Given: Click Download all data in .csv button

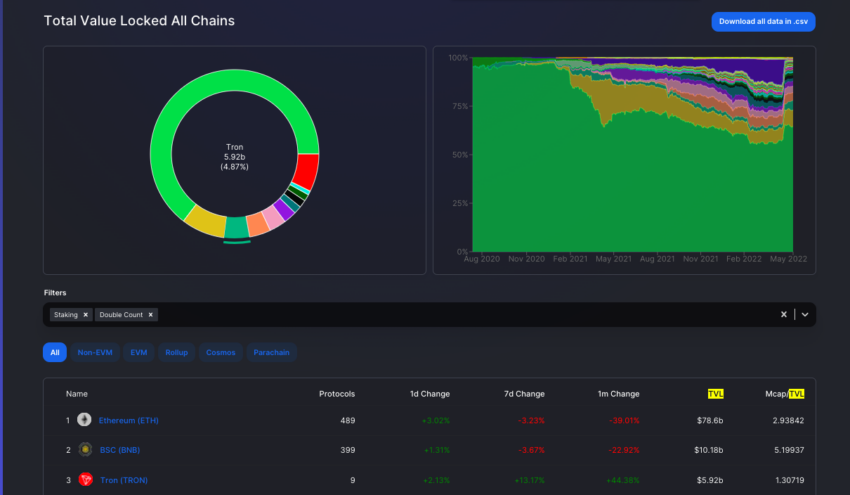Looking at the screenshot, I should point(763,21).
